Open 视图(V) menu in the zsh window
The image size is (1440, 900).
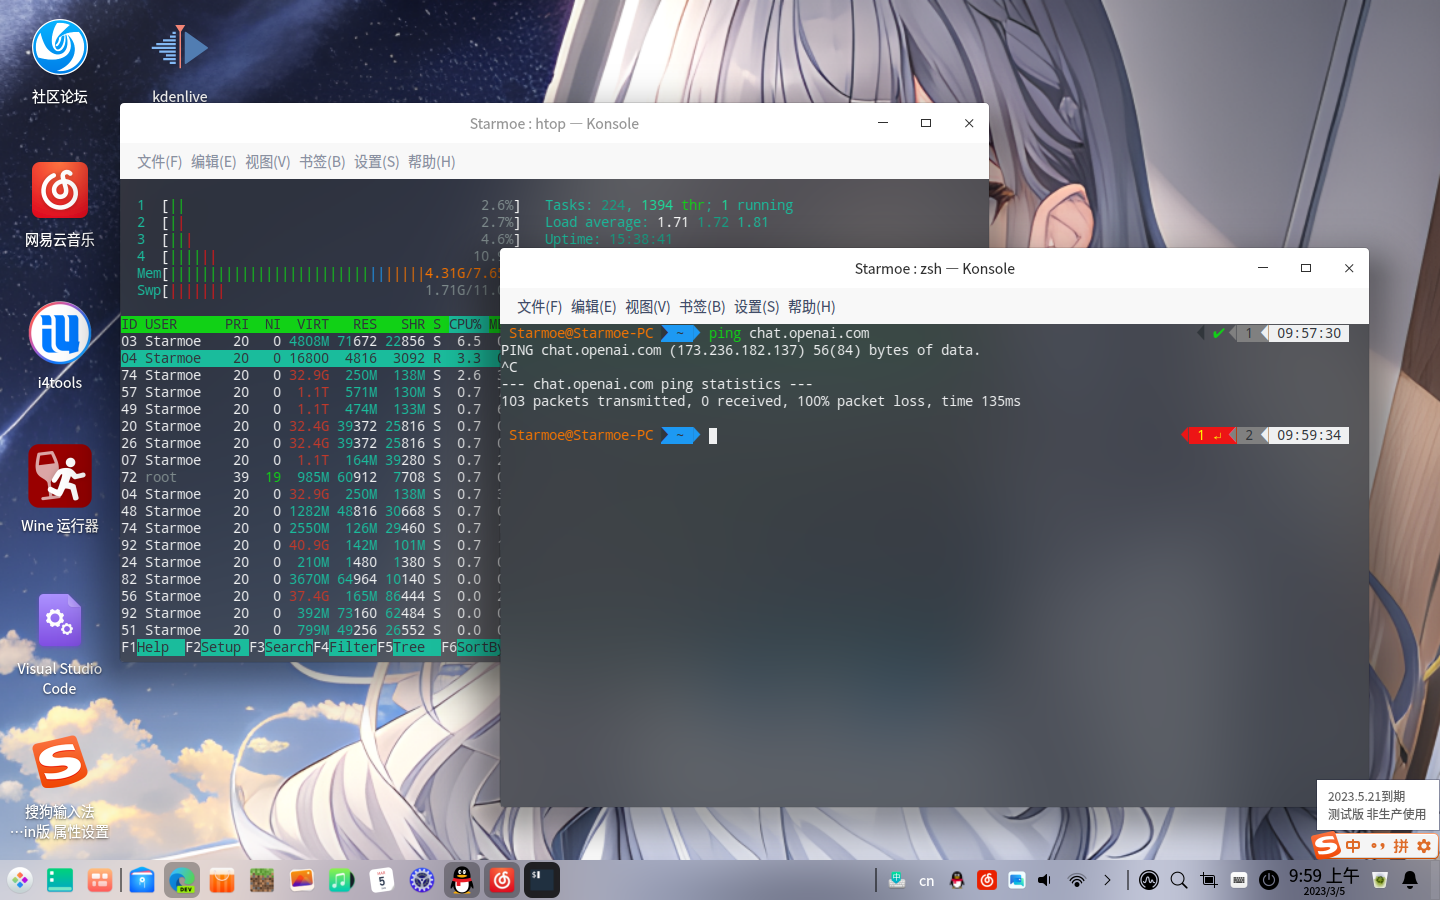pos(647,307)
